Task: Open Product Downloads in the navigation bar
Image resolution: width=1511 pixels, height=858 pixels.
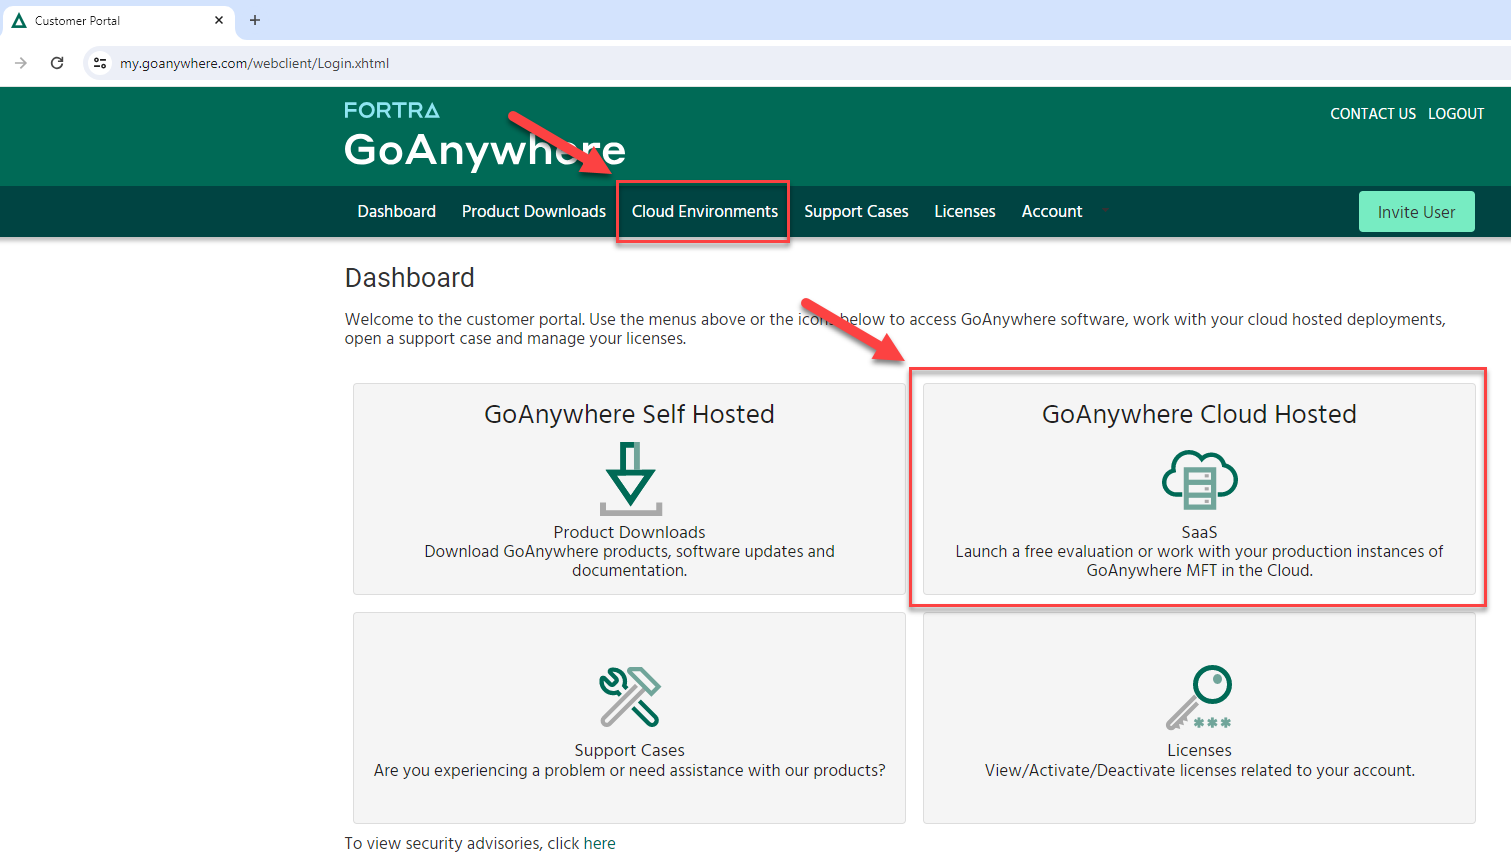Action: [533, 211]
